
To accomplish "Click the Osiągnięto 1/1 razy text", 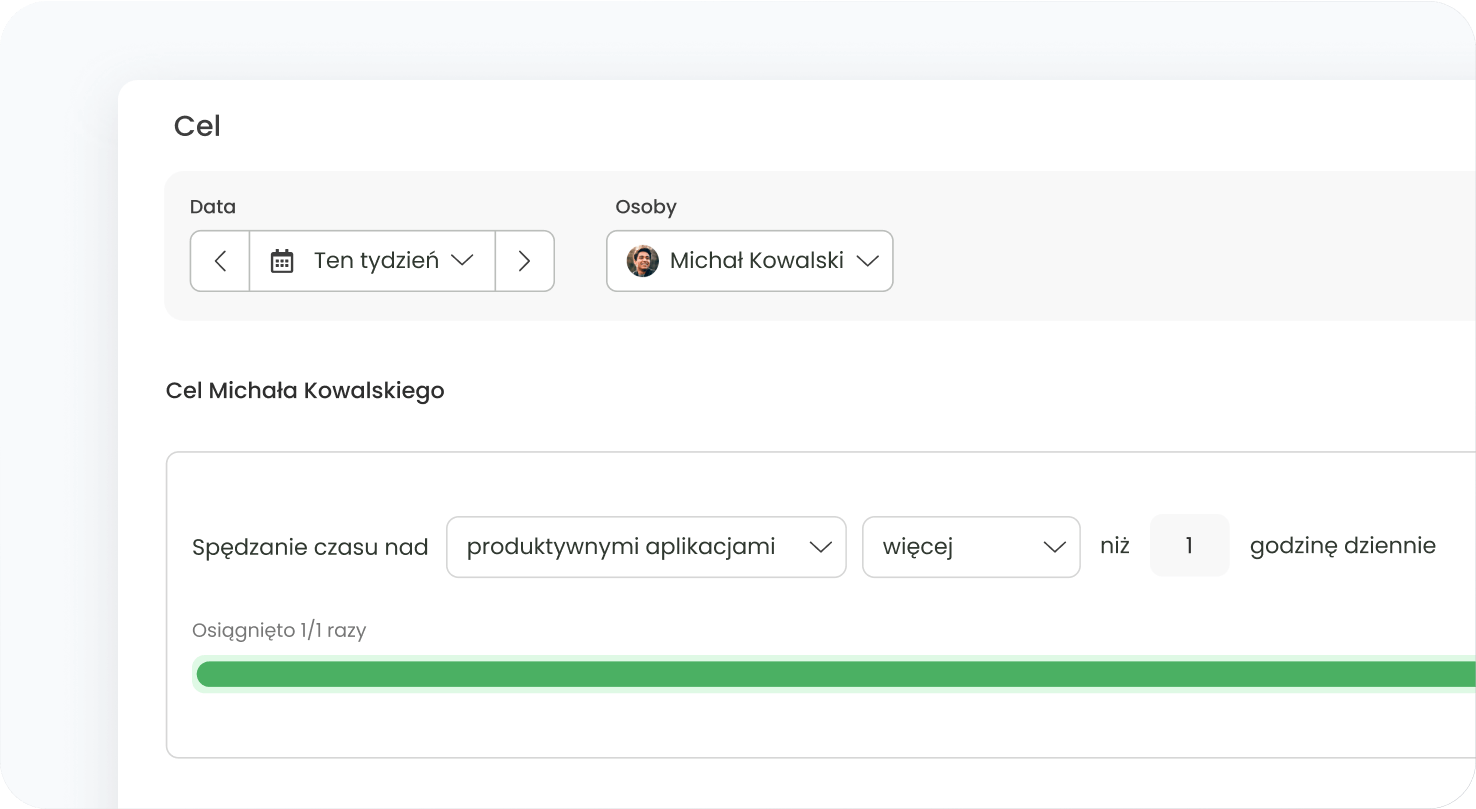I will (279, 631).
